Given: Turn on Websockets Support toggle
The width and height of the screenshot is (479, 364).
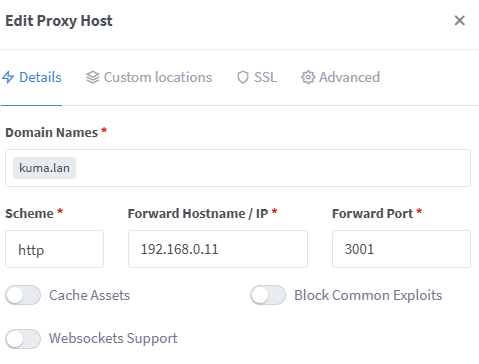Looking at the screenshot, I should pos(23,339).
